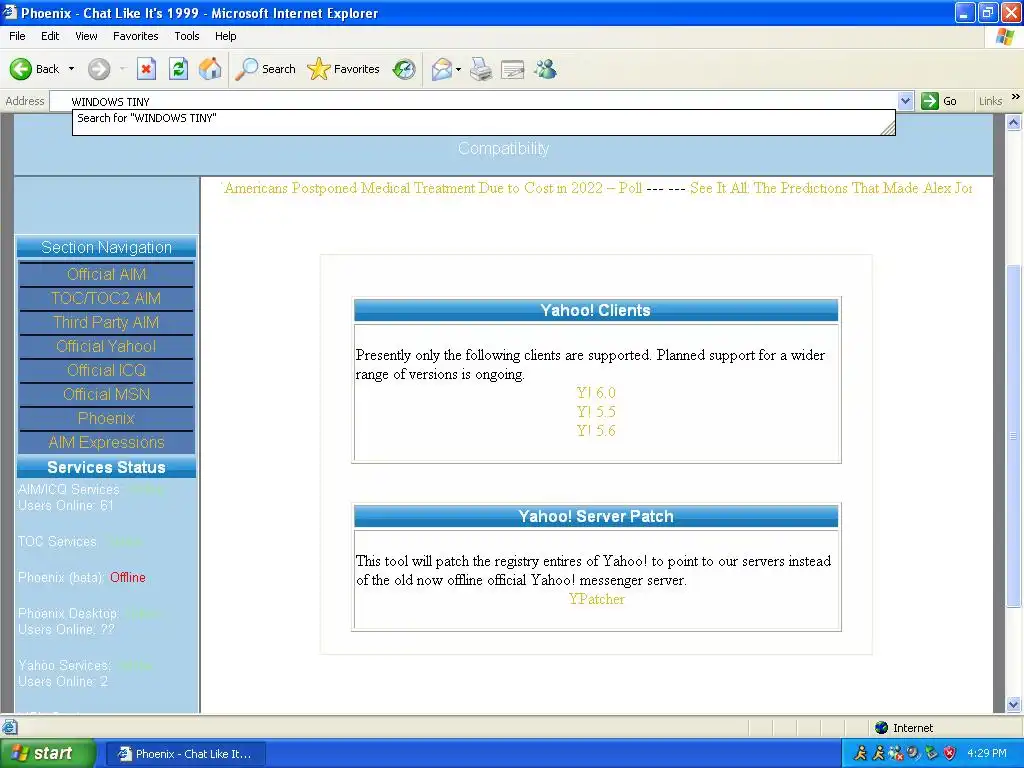
Task: Click the Windows flag throbber logo
Action: (1004, 36)
